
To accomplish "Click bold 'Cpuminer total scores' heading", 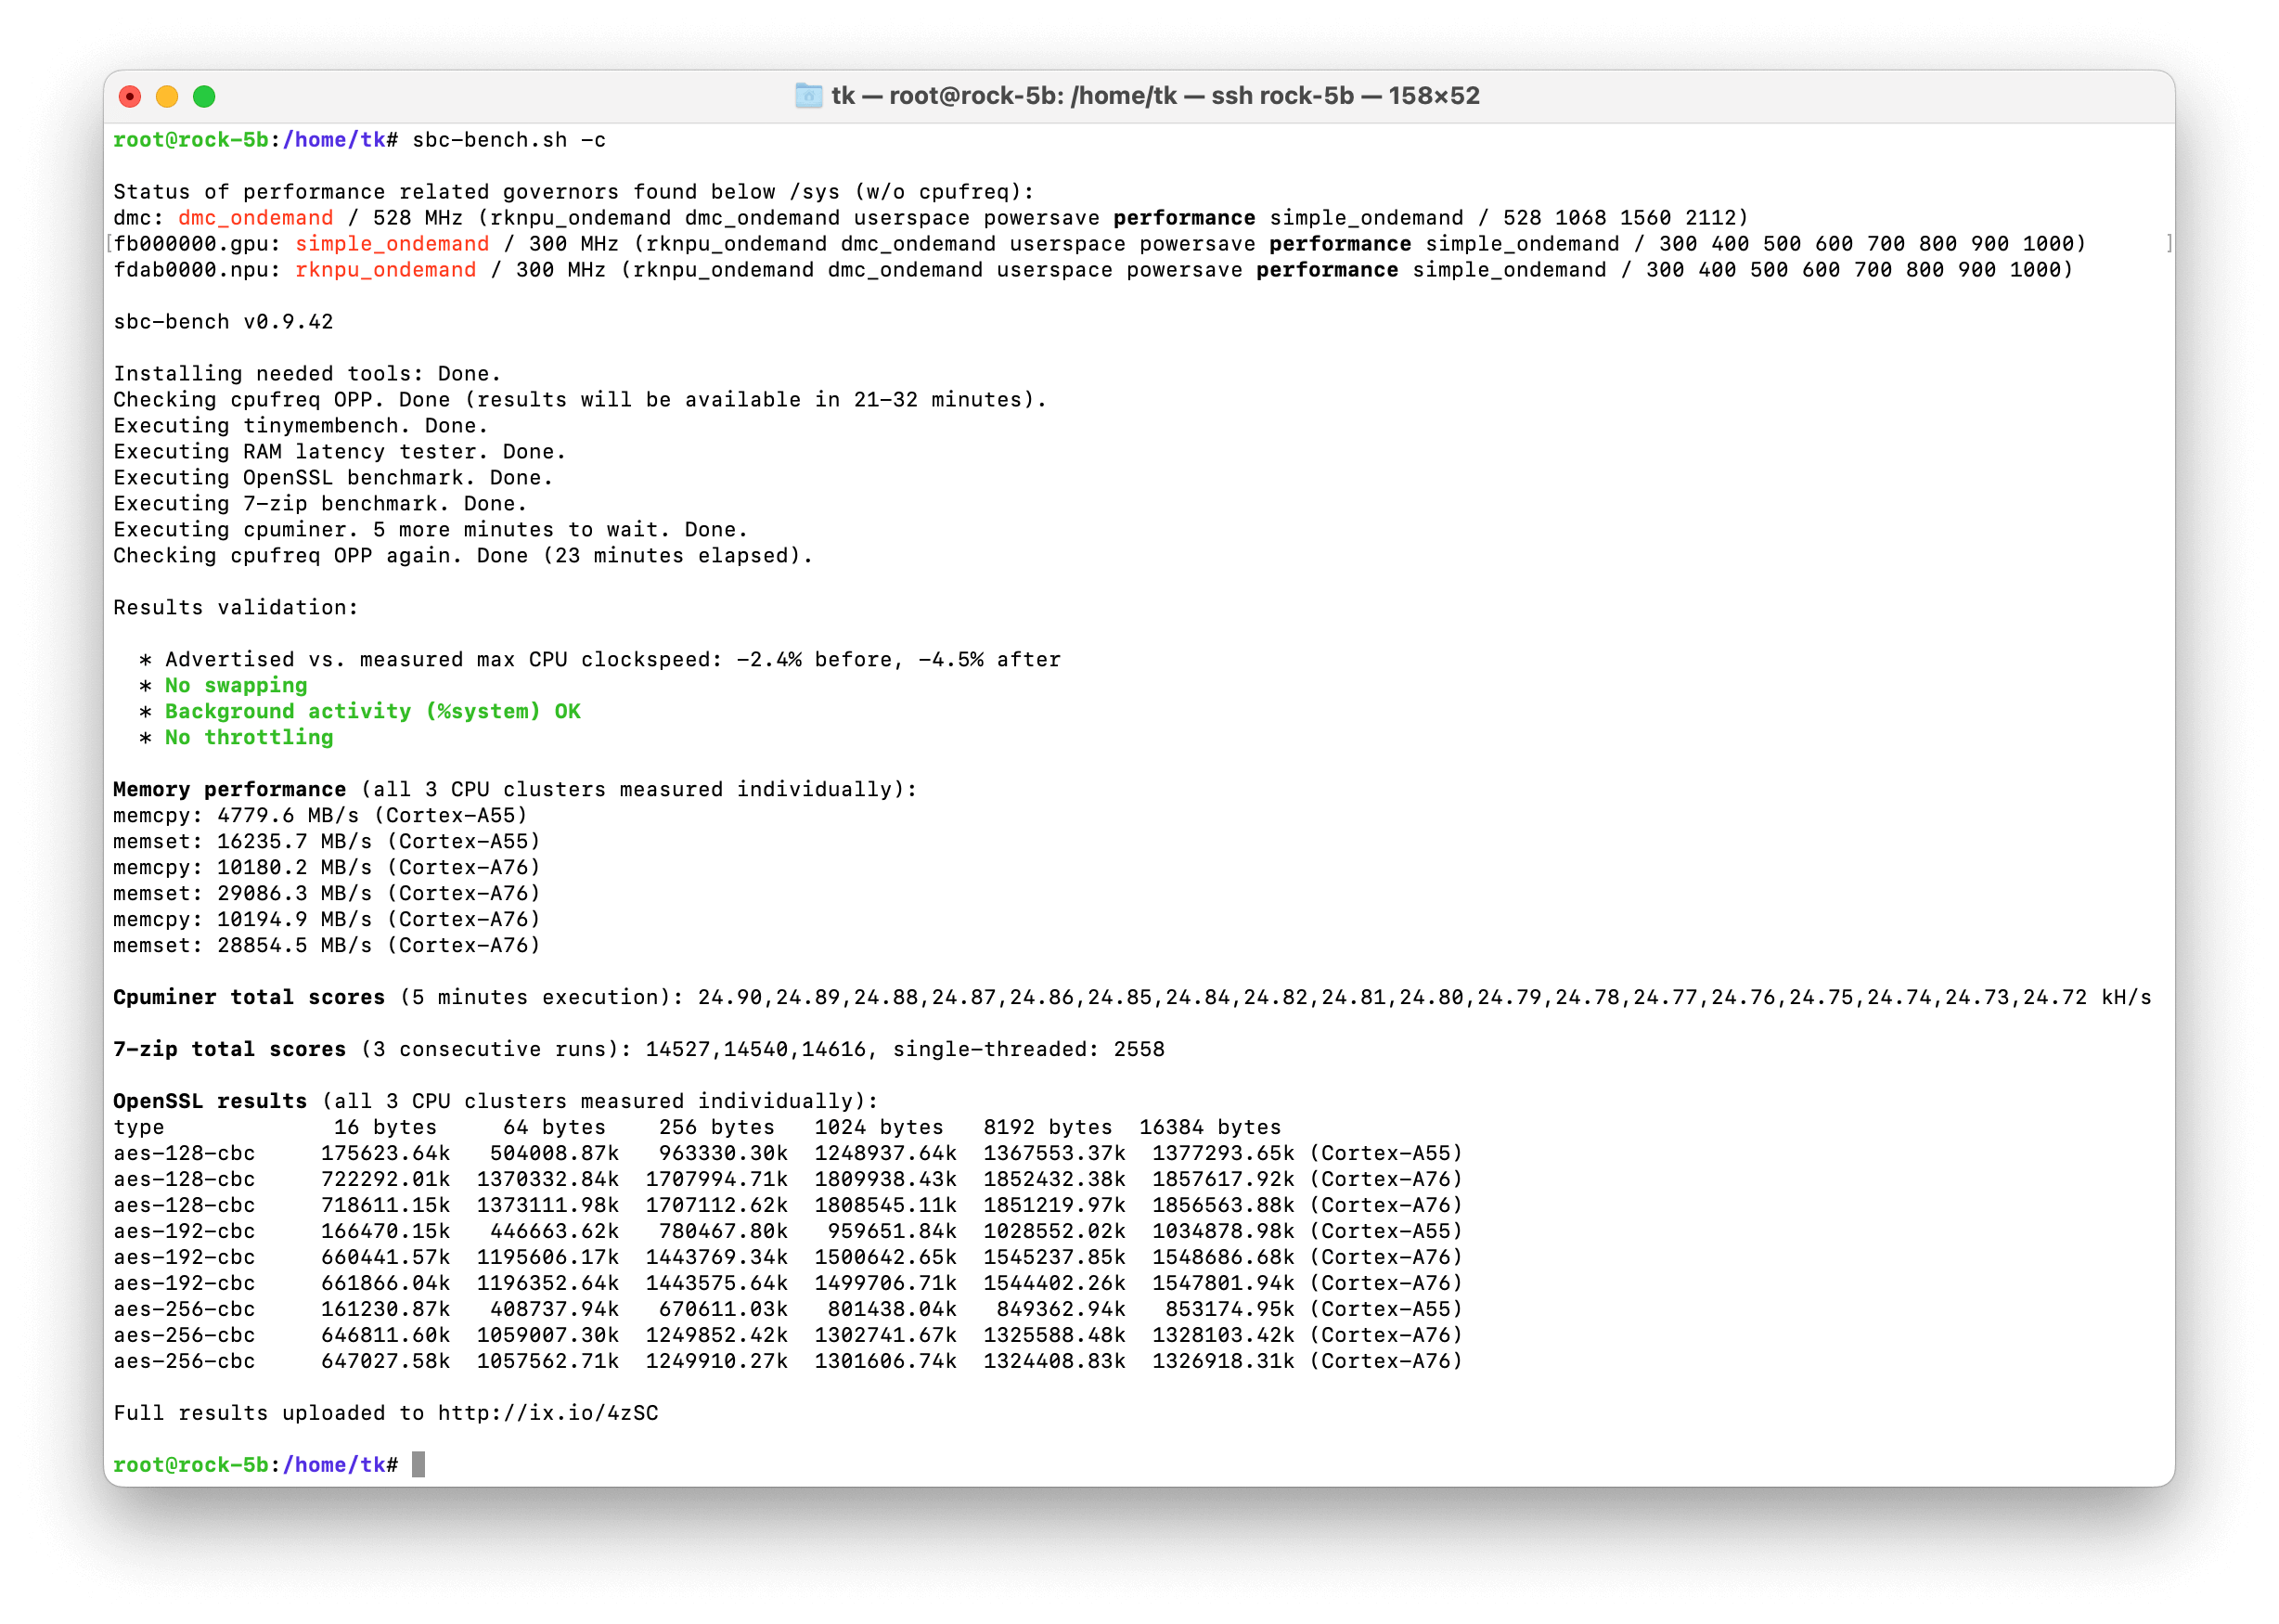I will coord(248,998).
